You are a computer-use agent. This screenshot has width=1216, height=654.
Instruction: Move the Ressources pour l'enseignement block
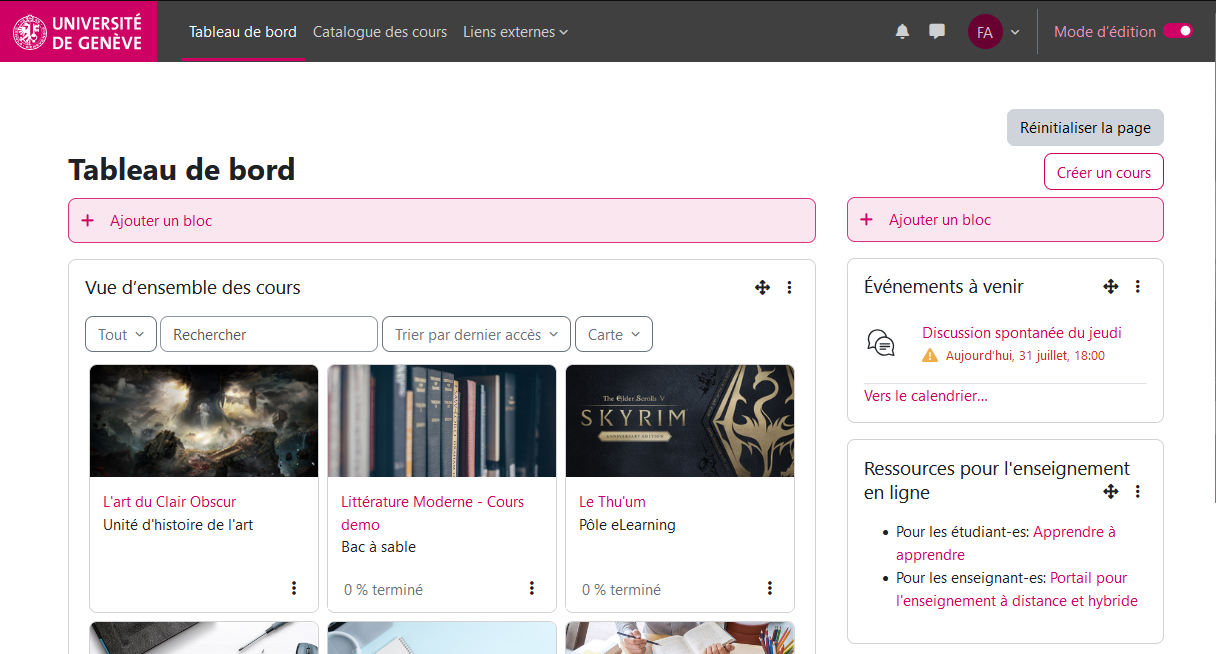1110,492
